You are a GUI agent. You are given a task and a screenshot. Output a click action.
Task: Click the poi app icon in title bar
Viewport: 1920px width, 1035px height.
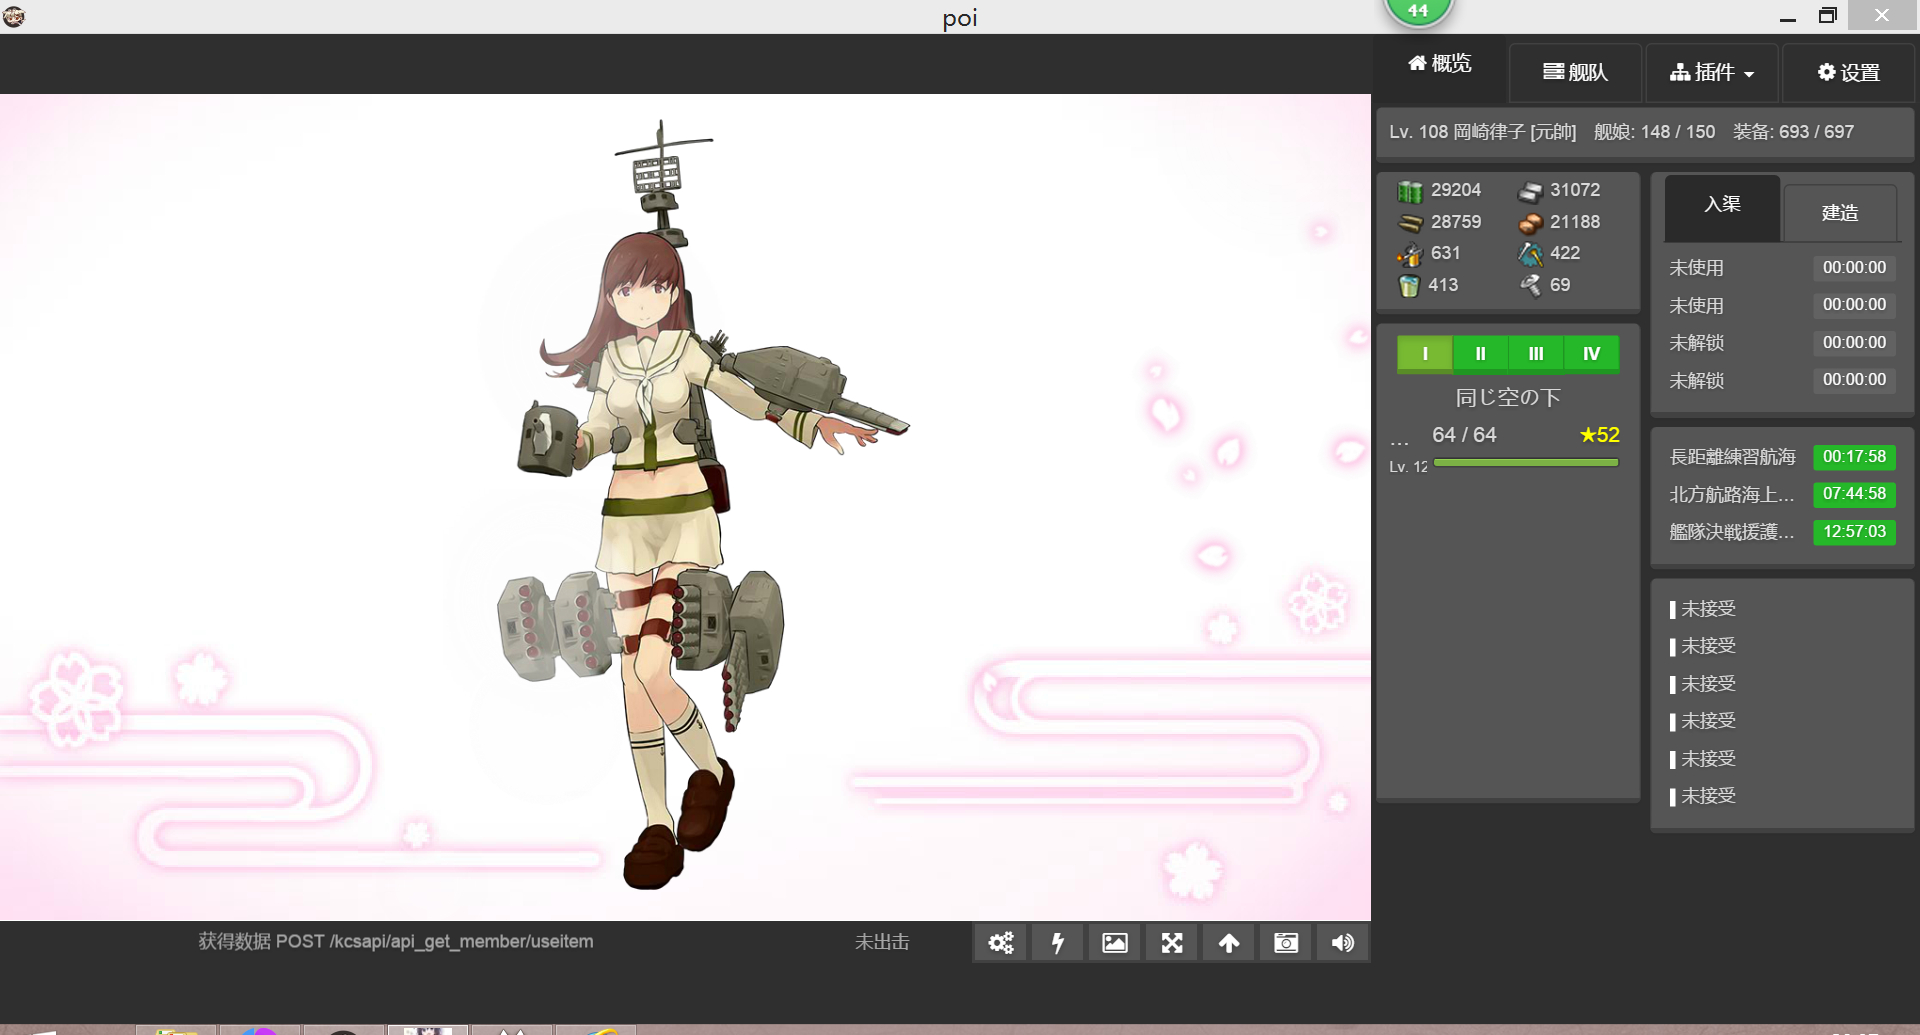coord(14,16)
